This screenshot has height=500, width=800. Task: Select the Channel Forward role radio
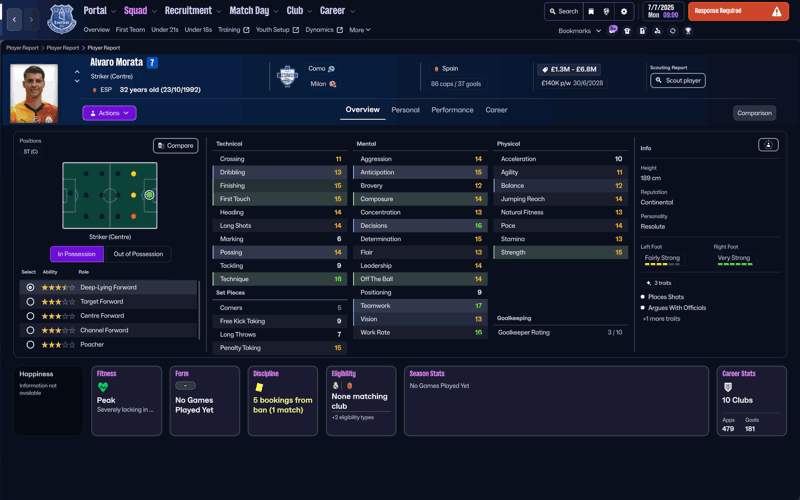[30, 330]
